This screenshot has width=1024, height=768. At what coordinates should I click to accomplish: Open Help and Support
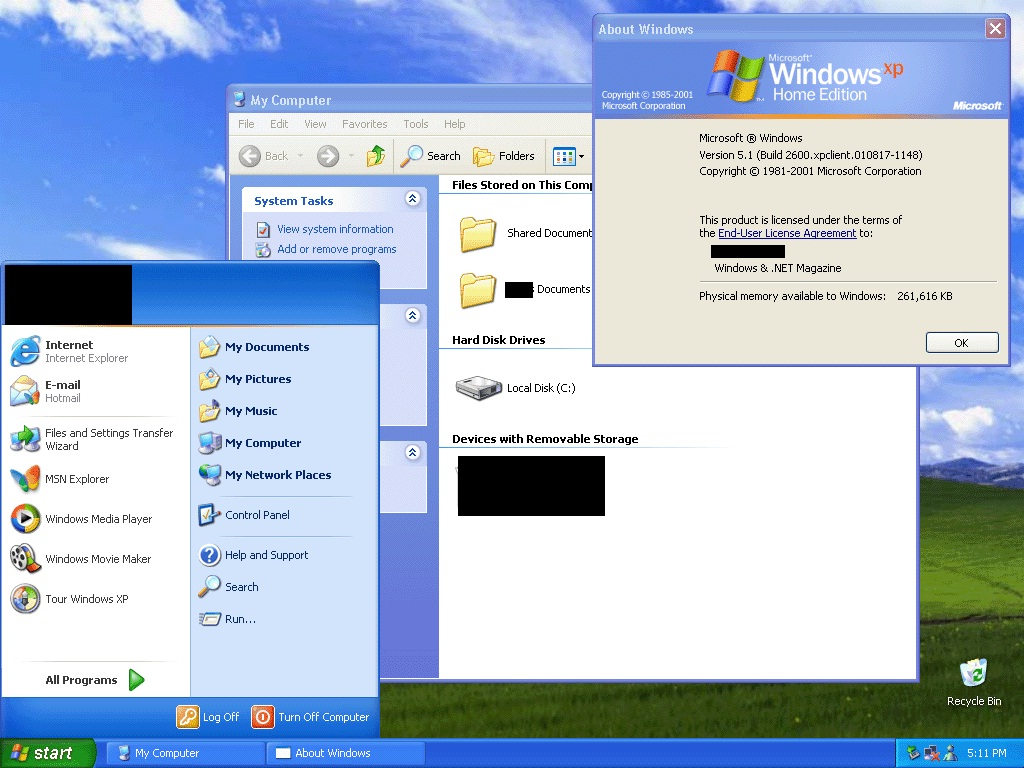(x=253, y=555)
